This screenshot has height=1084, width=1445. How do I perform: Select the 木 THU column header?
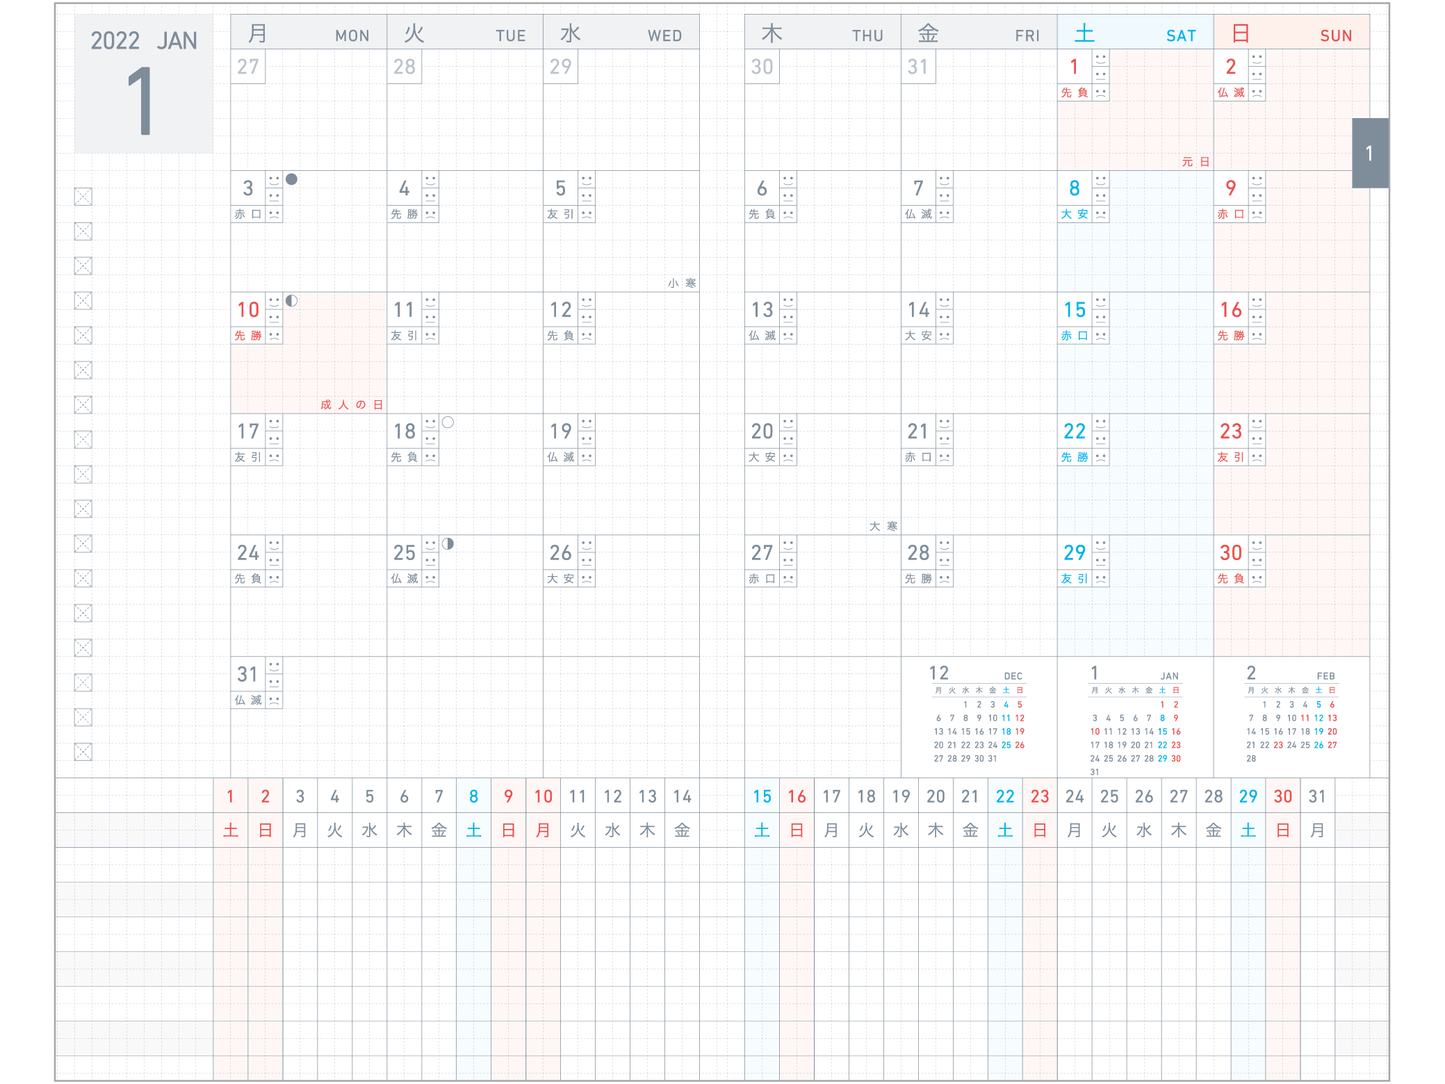[x=823, y=32]
